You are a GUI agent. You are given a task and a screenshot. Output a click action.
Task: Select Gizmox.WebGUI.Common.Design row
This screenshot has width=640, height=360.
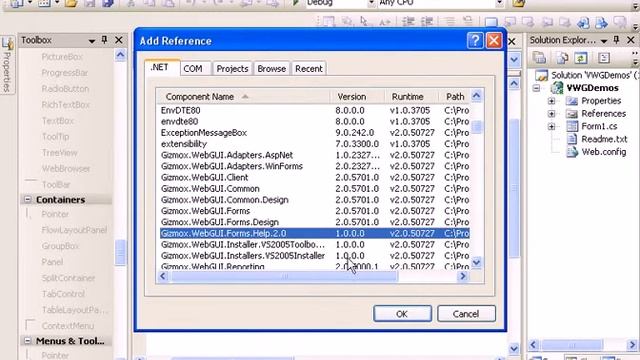click(314, 200)
